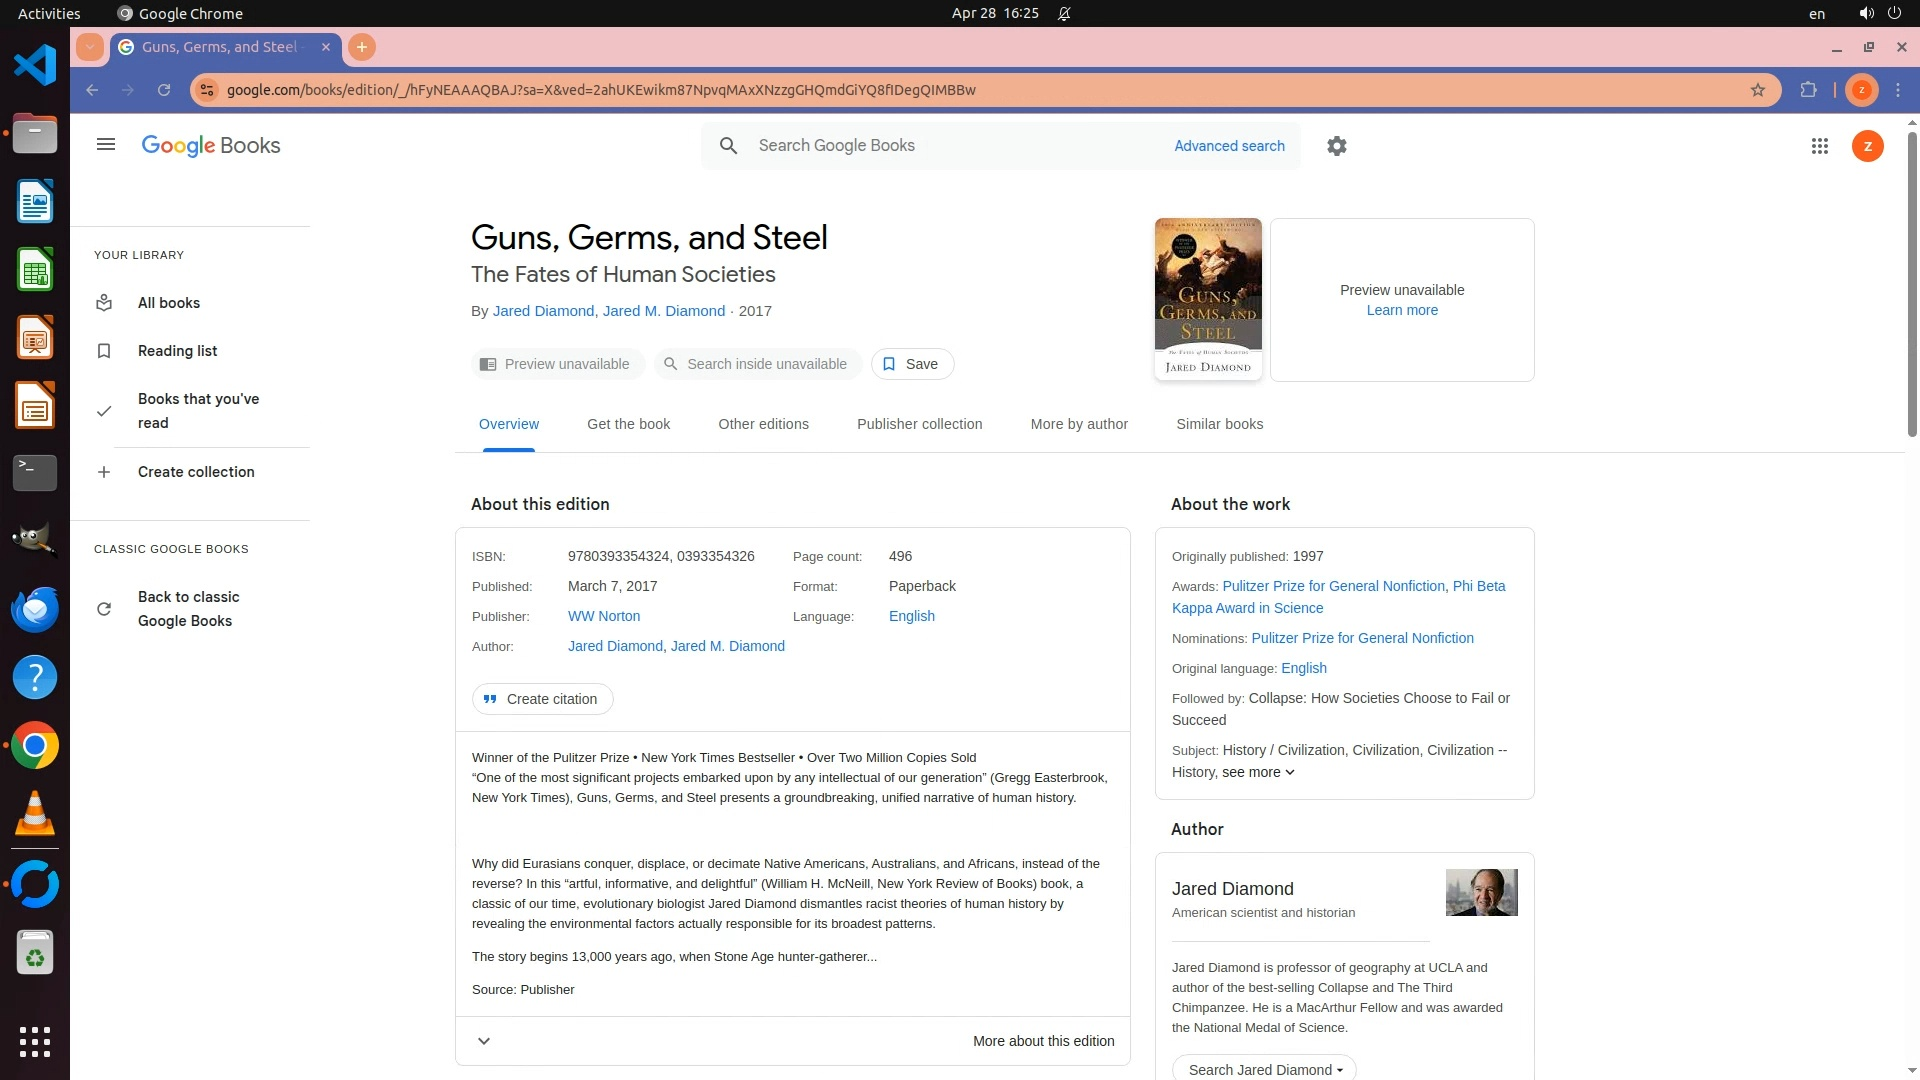1920x1080 pixels.
Task: Click the page's vertical scrollbar
Action: click(1912, 286)
